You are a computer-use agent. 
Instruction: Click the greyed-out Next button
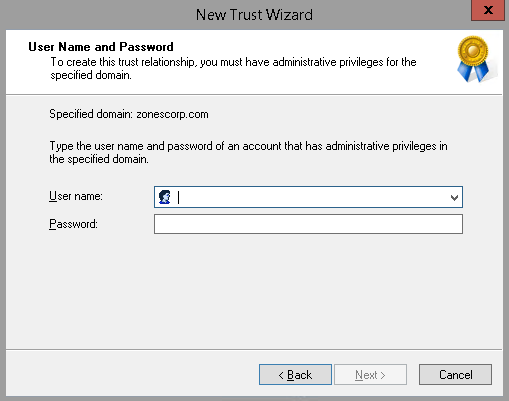pyautogui.click(x=370, y=375)
